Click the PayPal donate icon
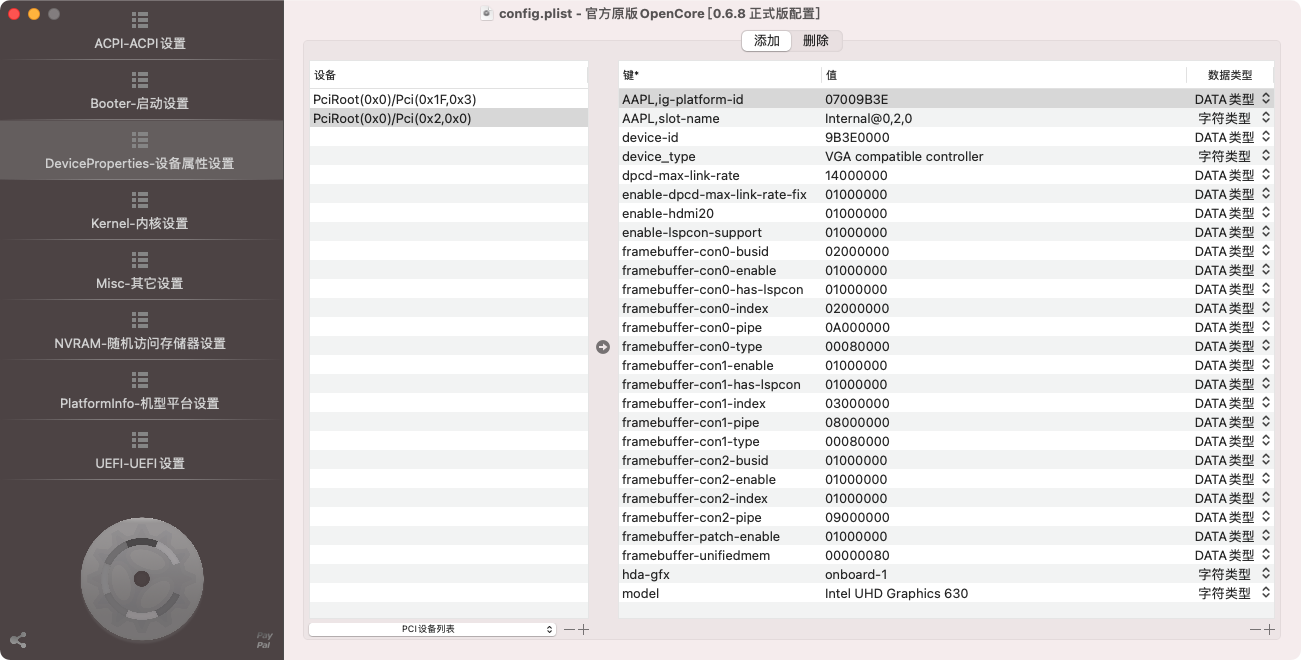The height and width of the screenshot is (660, 1301). click(x=264, y=641)
